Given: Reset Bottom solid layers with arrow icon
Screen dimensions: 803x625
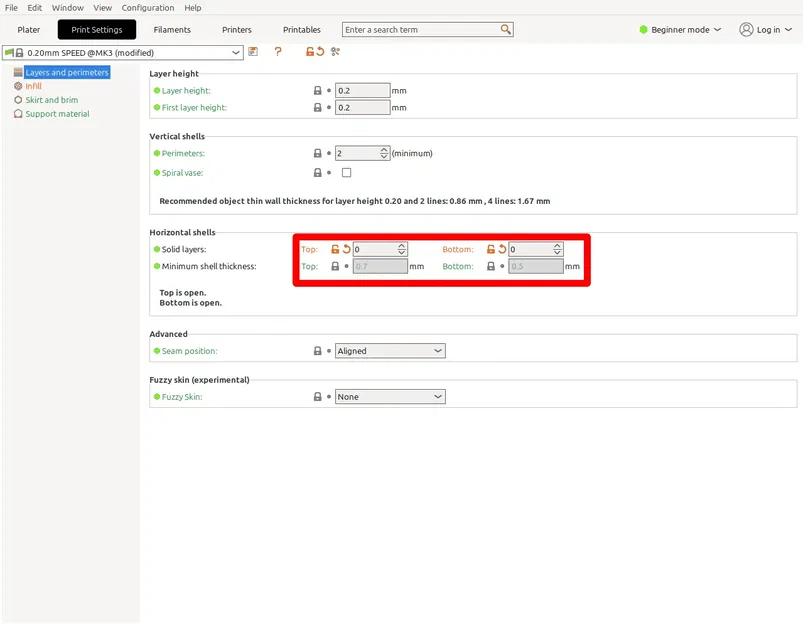Looking at the screenshot, I should (x=502, y=249).
